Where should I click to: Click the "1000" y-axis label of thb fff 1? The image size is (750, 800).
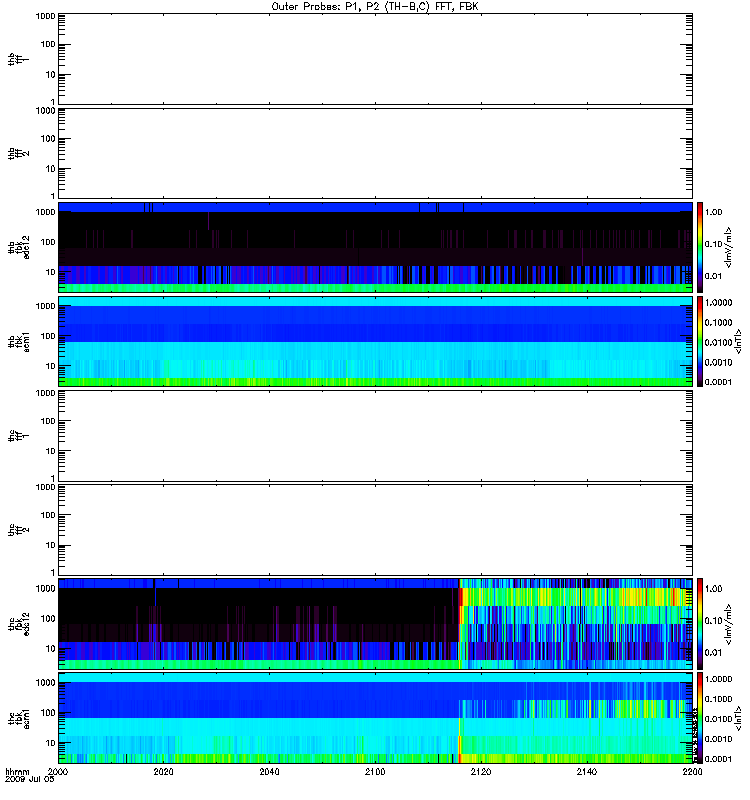pyautogui.click(x=46, y=16)
